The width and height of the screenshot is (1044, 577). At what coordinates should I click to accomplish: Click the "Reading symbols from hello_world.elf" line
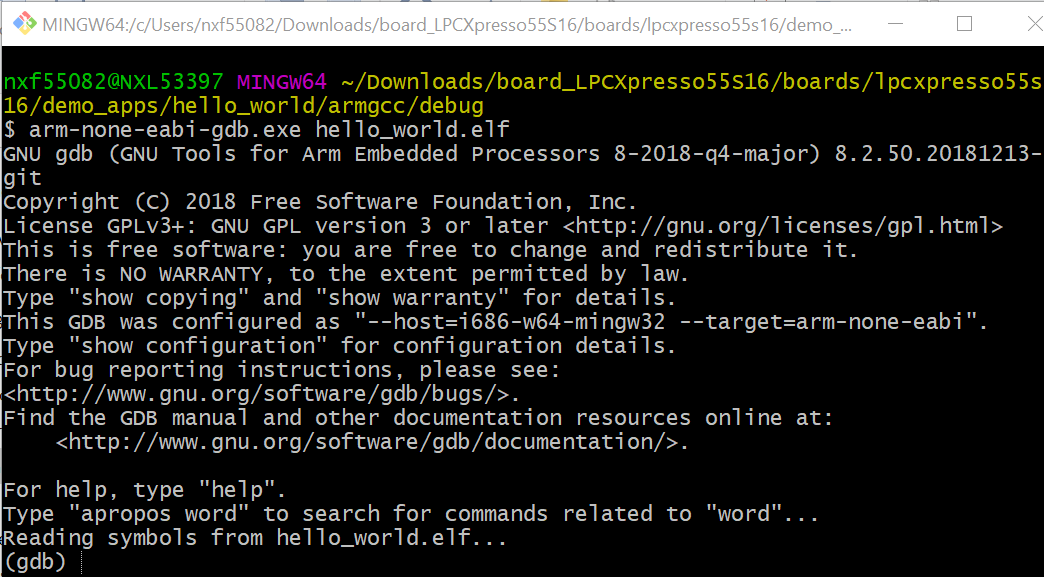coord(255,538)
